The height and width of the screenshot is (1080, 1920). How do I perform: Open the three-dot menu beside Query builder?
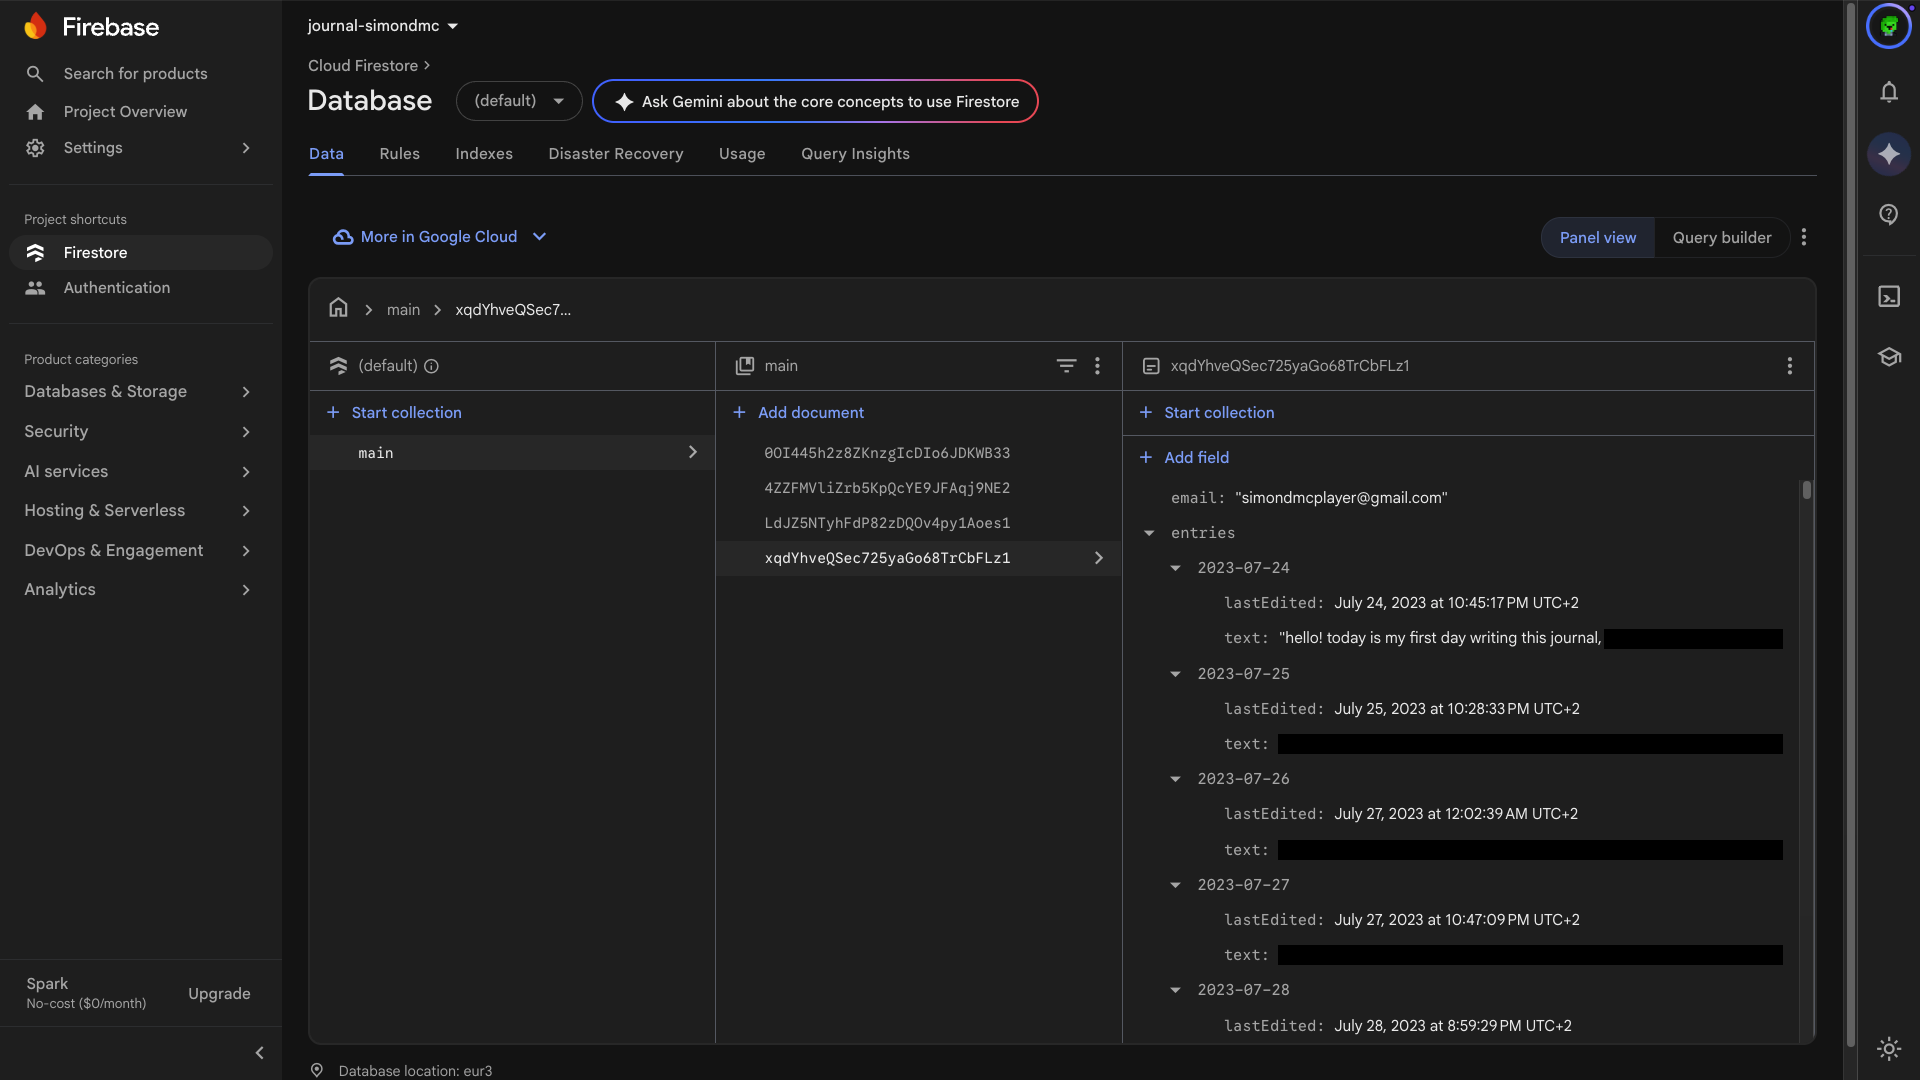[x=1803, y=237]
